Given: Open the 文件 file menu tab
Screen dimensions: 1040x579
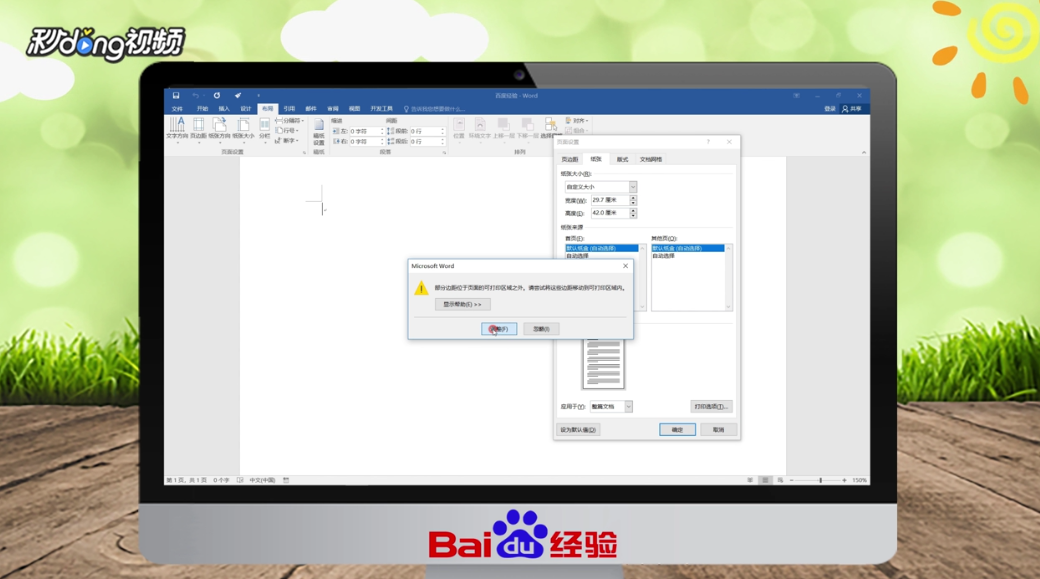Looking at the screenshot, I should tap(177, 109).
